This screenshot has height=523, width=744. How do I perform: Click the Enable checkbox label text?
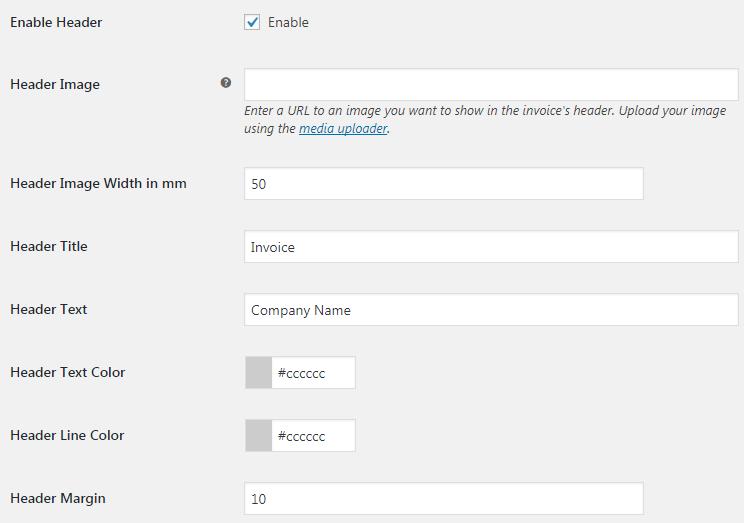[288, 22]
